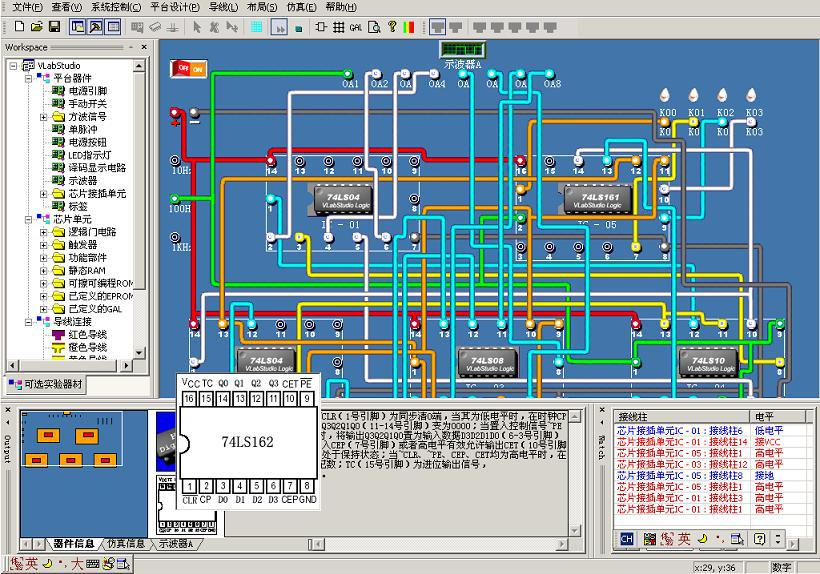
Task: Create a new file with the blank page icon
Action: pyautogui.click(x=19, y=27)
